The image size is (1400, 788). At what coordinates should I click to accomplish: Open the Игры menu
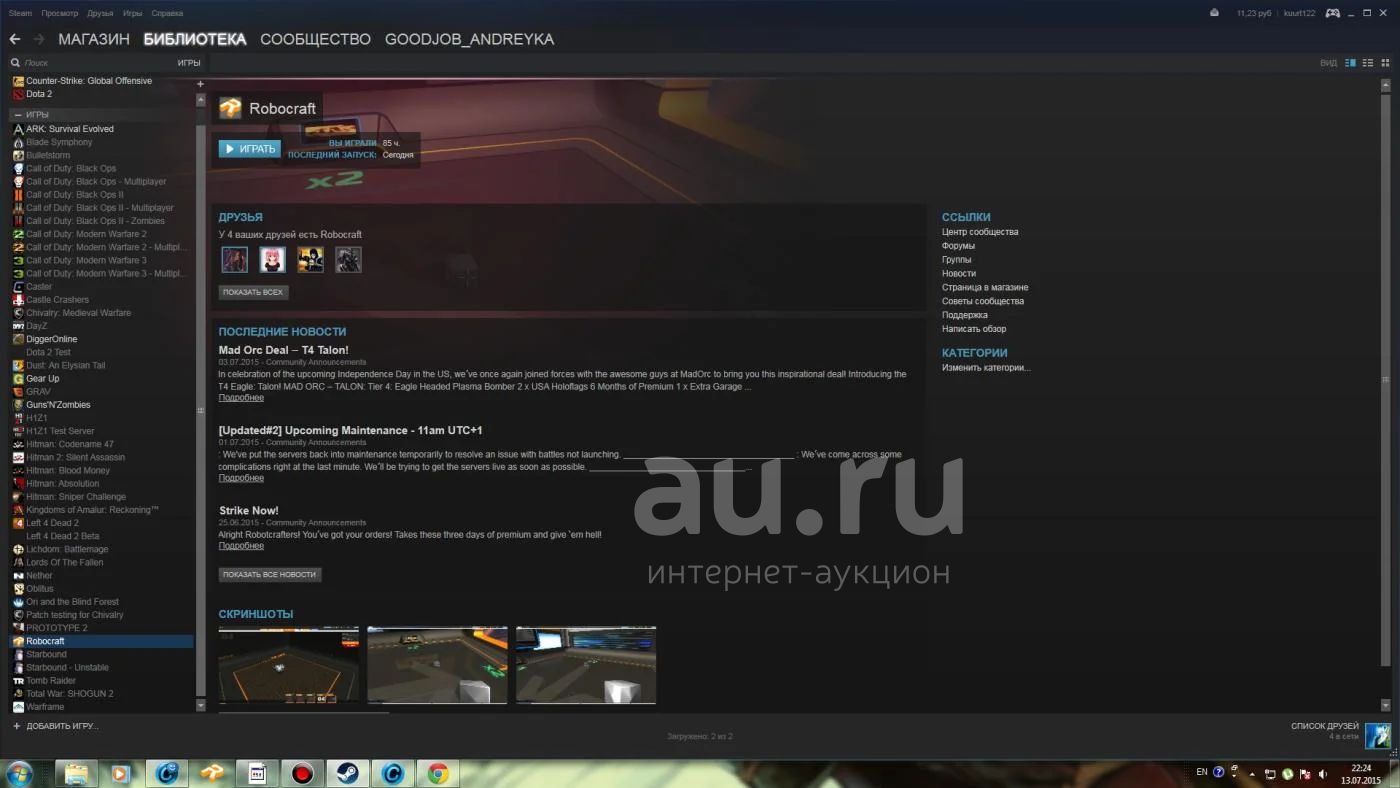click(132, 13)
